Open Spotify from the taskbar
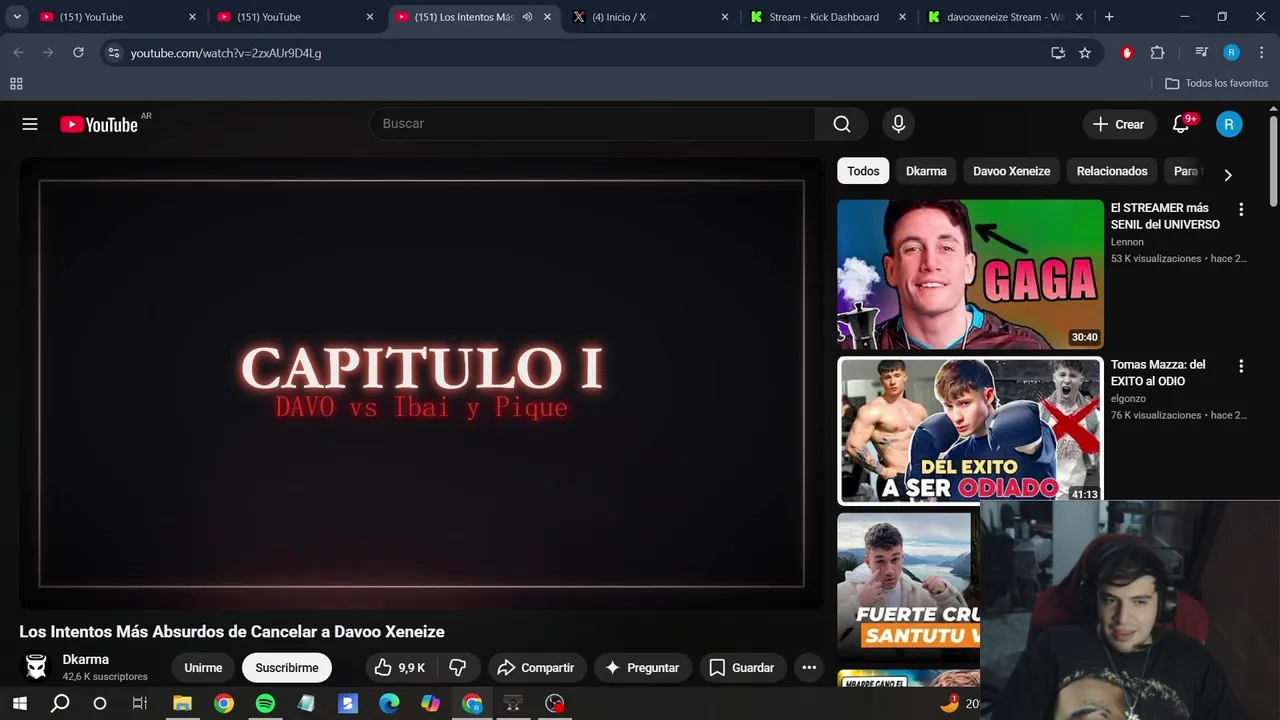 [265, 703]
